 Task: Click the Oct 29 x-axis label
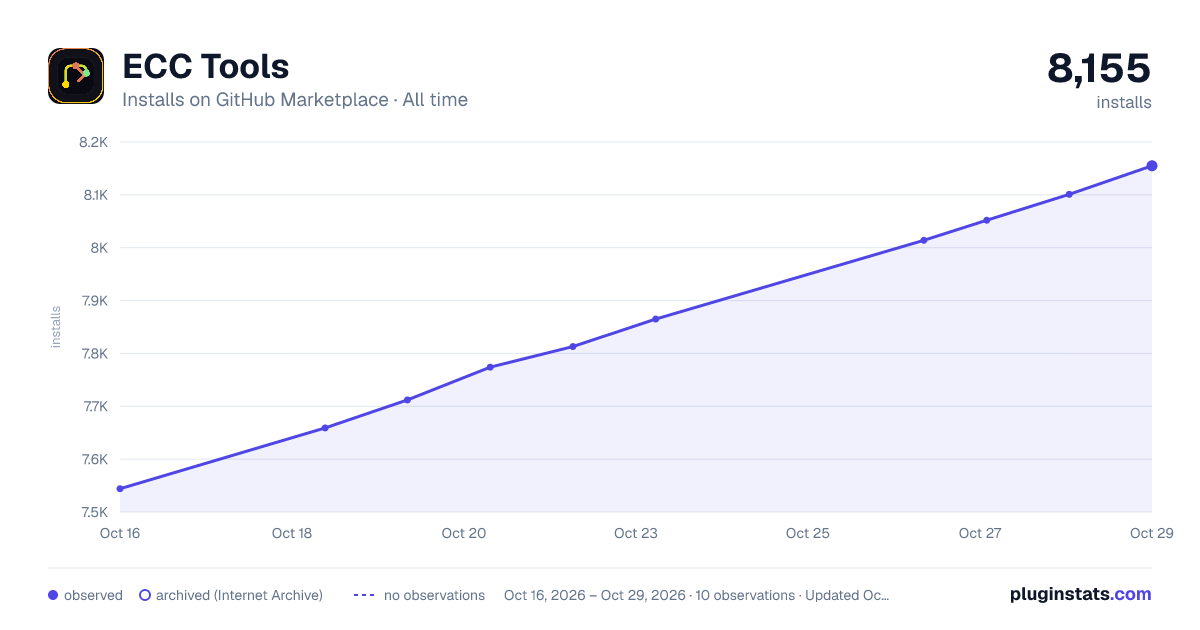tap(1151, 533)
